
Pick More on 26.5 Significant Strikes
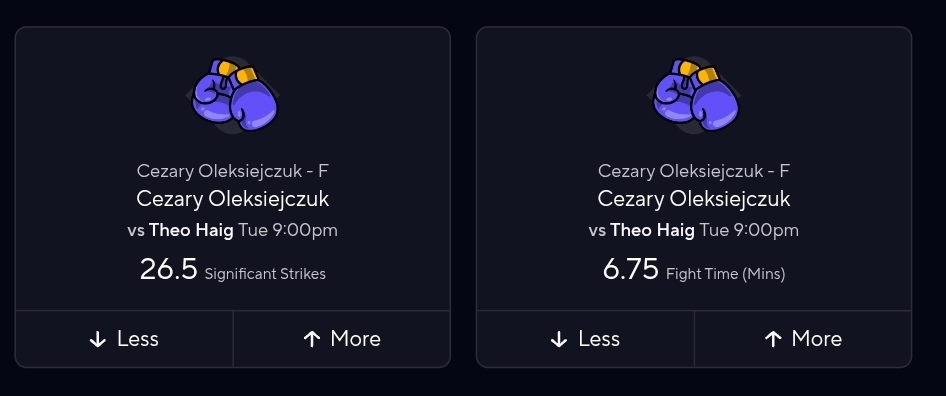point(342,339)
